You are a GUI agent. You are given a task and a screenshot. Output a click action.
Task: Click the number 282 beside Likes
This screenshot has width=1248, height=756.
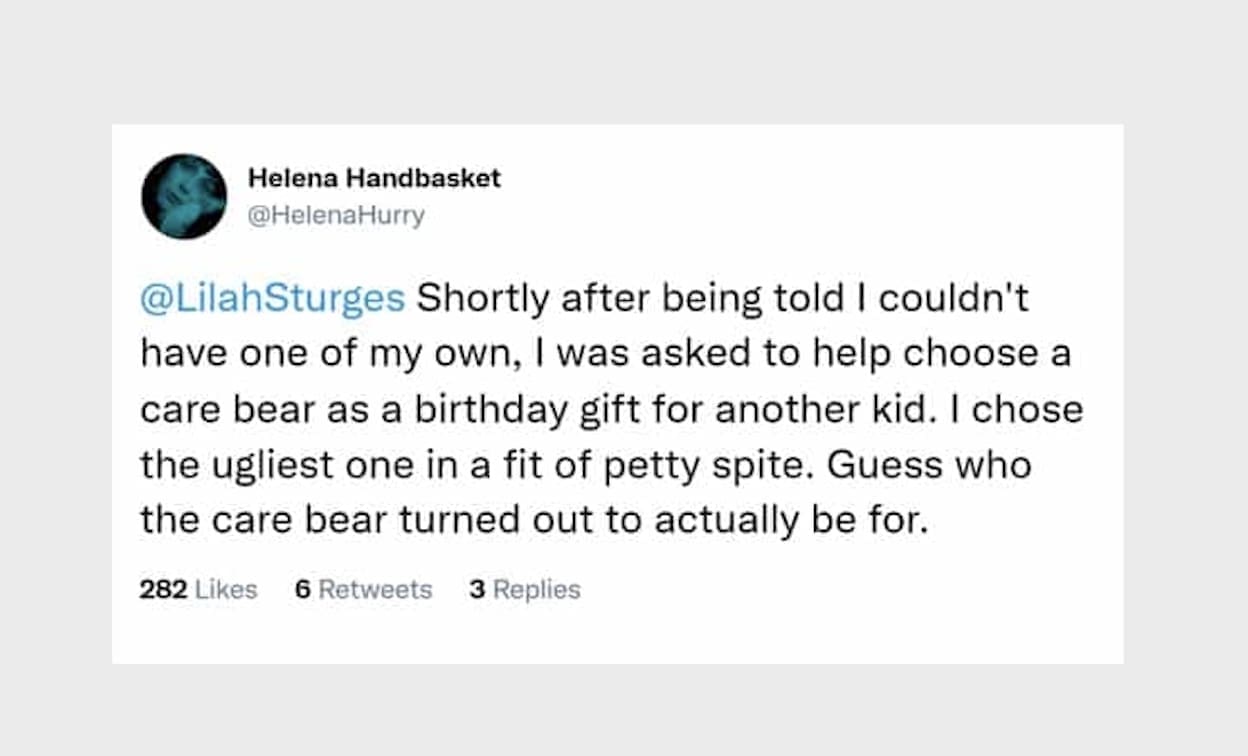[x=163, y=590]
